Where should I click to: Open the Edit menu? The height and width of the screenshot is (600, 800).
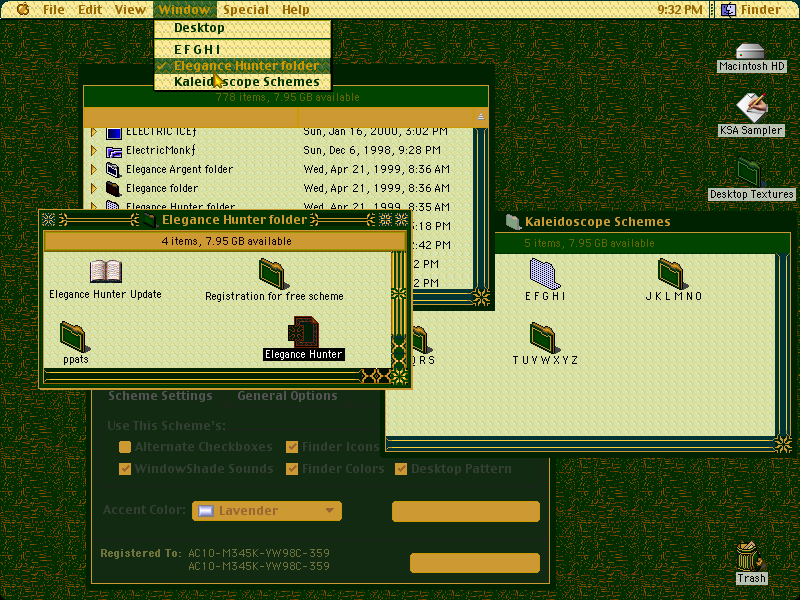(x=90, y=10)
